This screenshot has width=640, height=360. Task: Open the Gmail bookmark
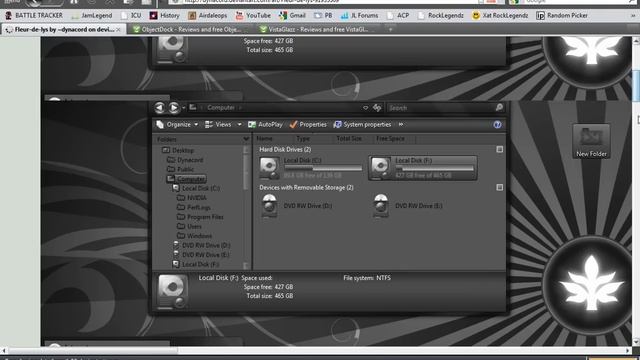[292, 16]
